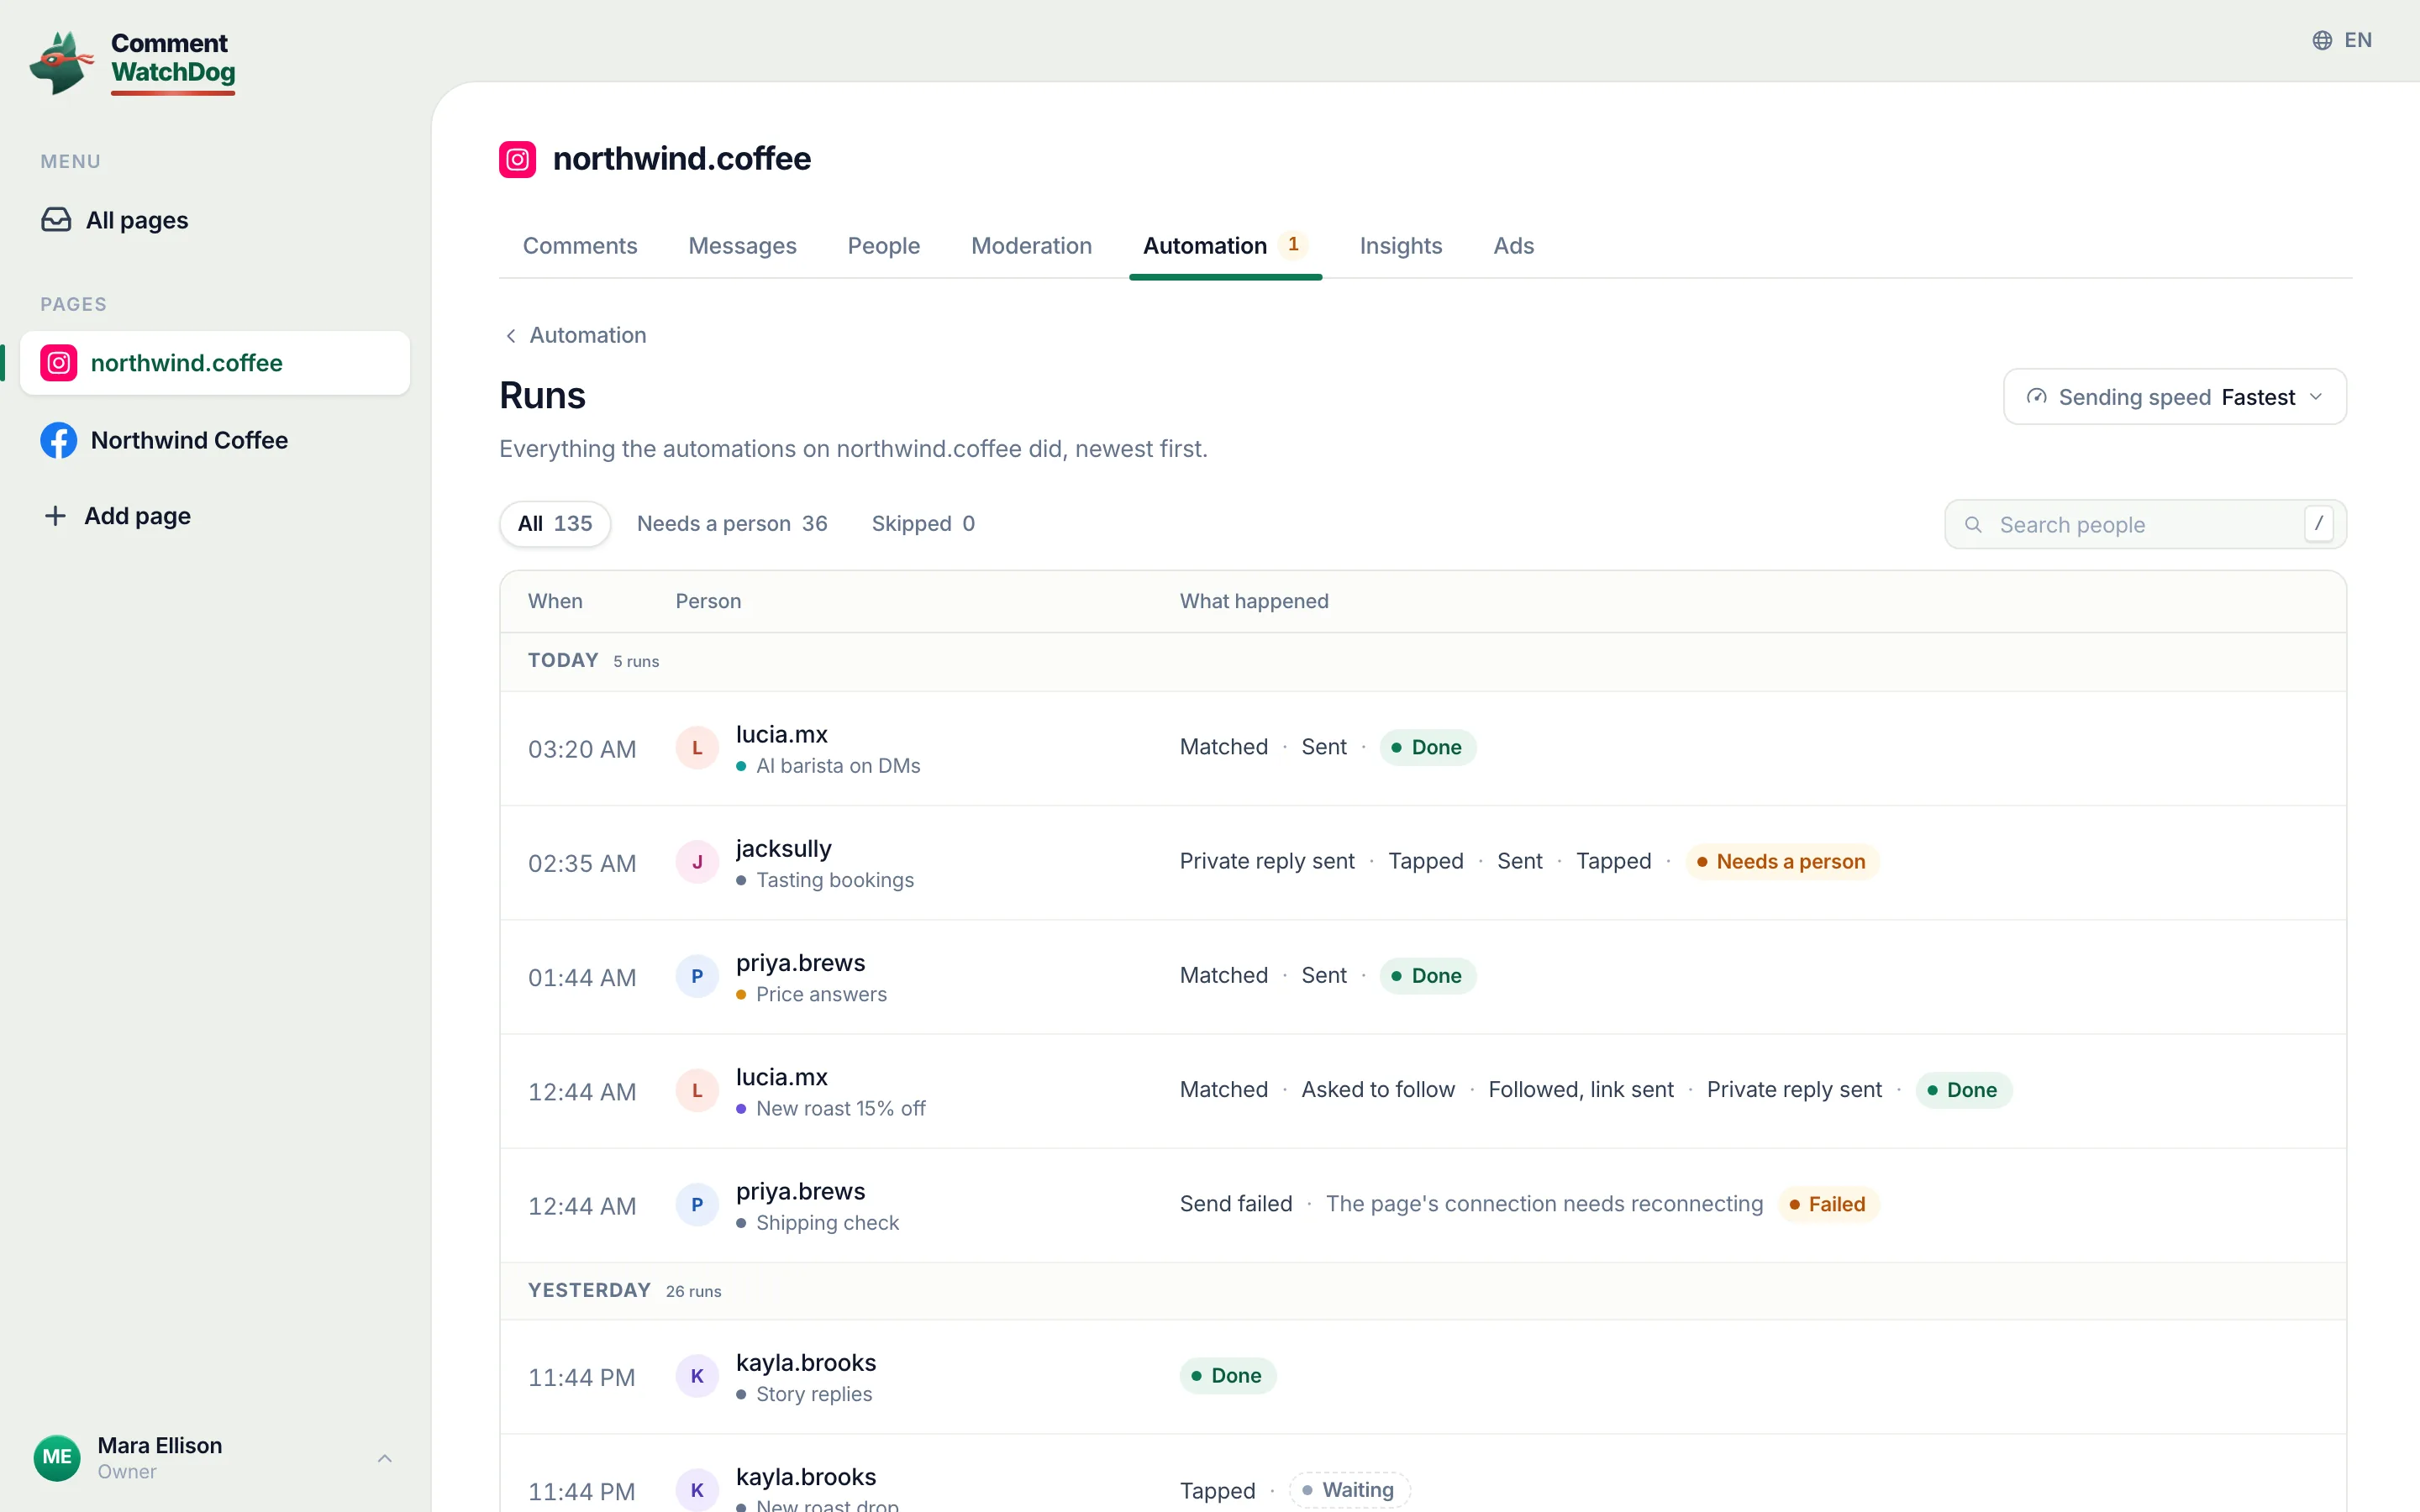Click AI barista on DMs label
This screenshot has height=1512, width=2420.
838,766
